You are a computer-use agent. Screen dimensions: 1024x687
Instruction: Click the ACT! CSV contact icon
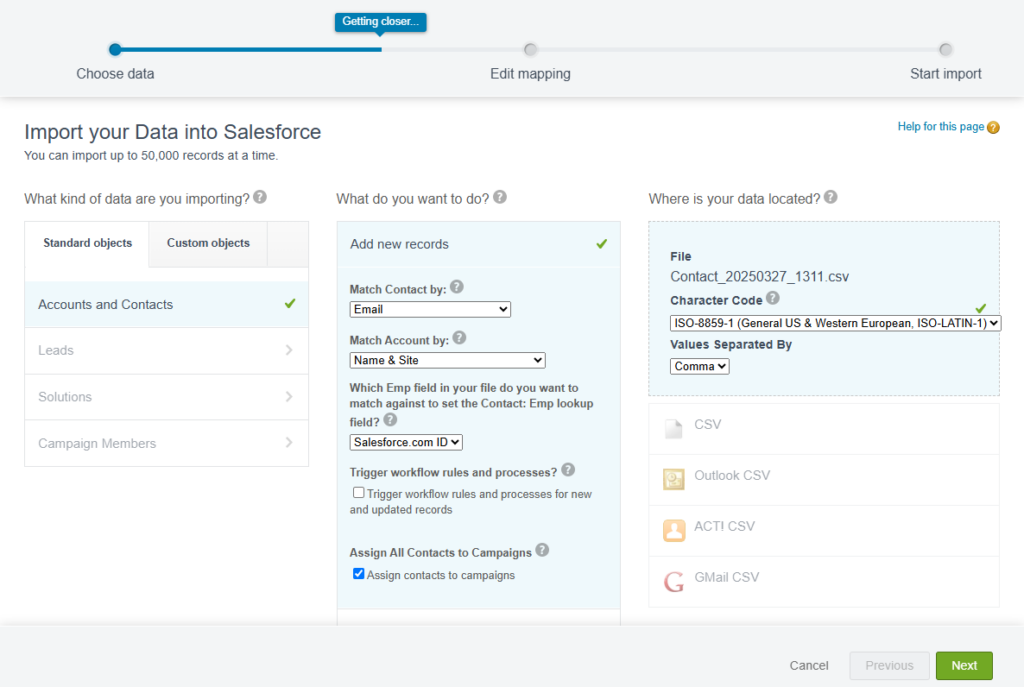(x=673, y=530)
